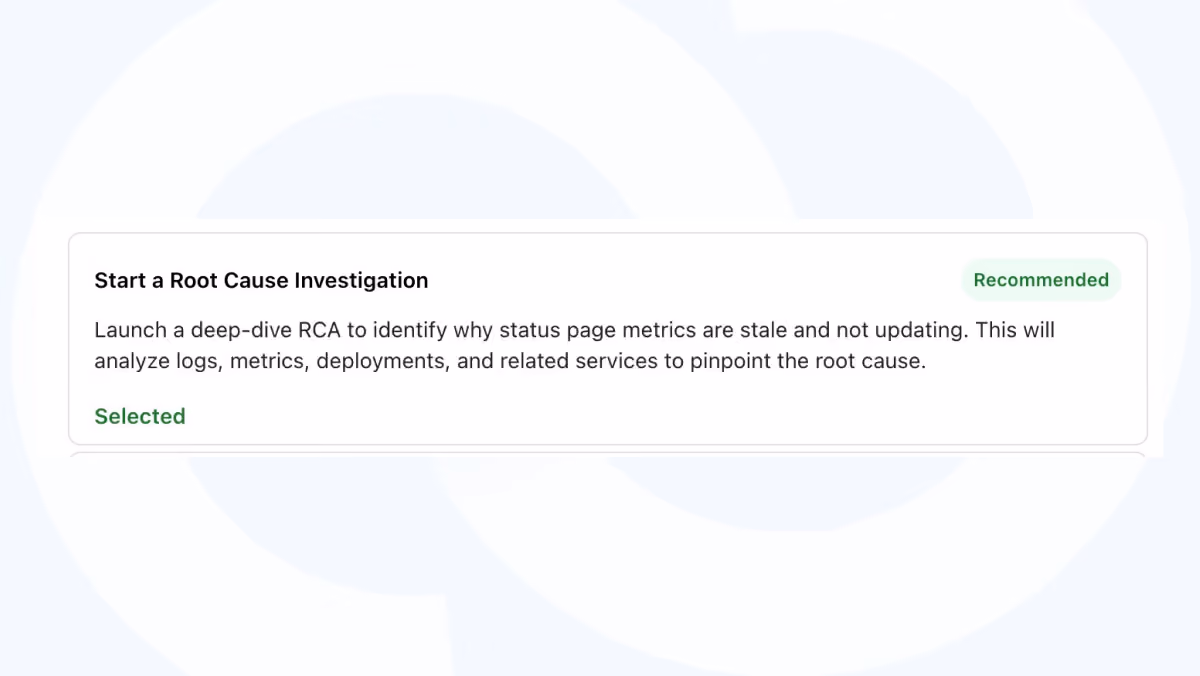Click the 'Launch a deep-dive RCA' description line

tap(574, 330)
